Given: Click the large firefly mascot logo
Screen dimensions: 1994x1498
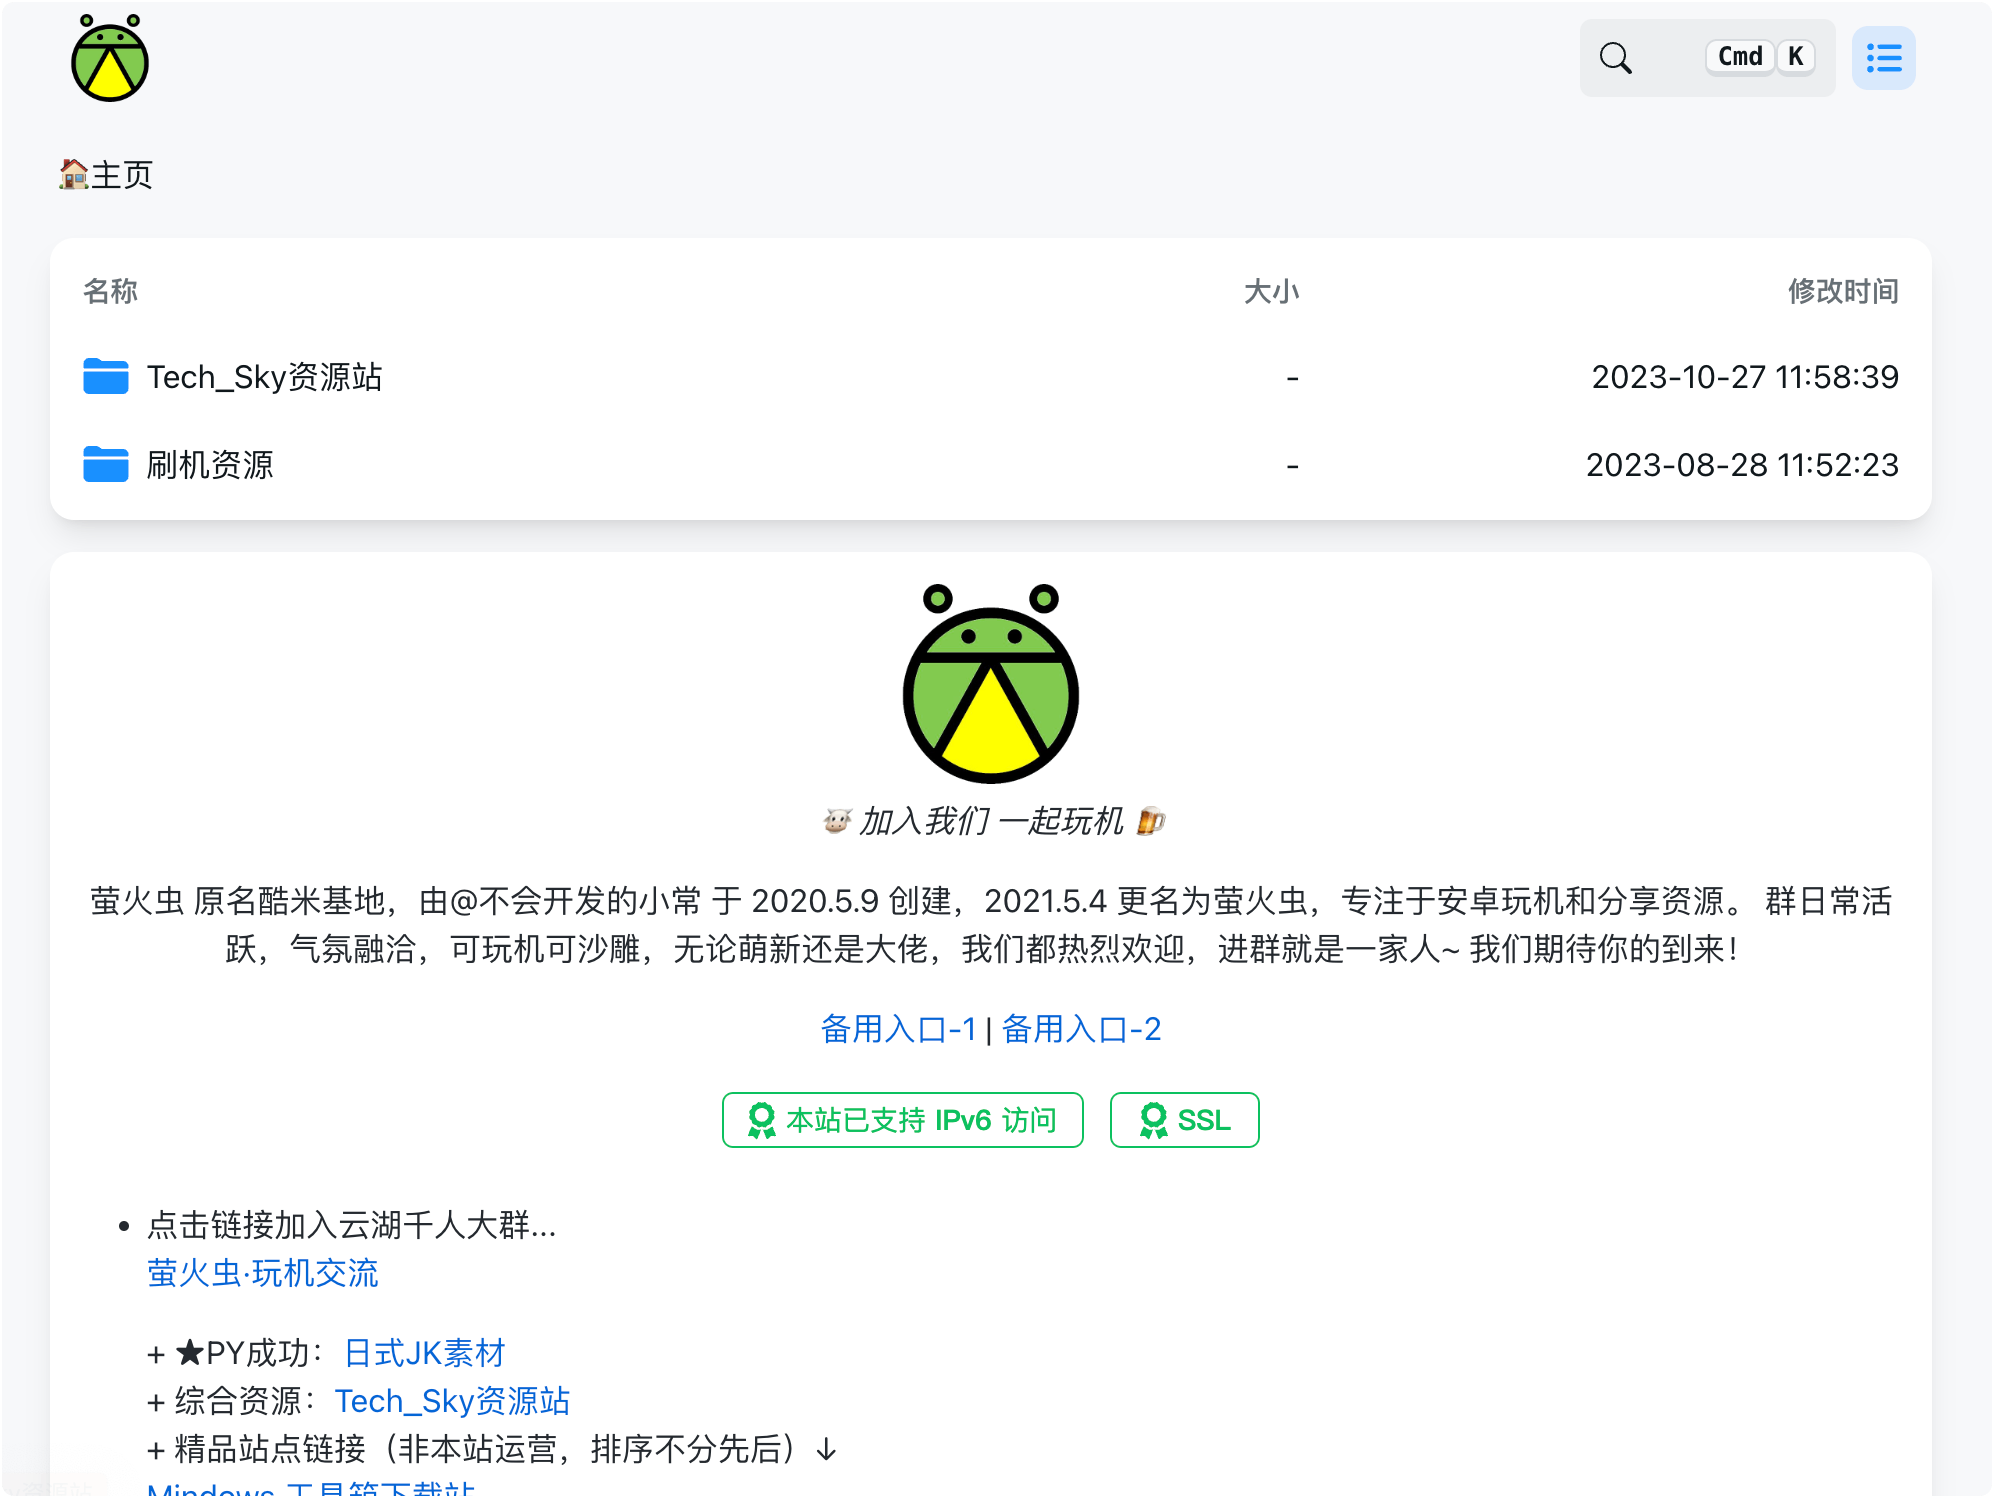Looking at the screenshot, I should tap(991, 690).
